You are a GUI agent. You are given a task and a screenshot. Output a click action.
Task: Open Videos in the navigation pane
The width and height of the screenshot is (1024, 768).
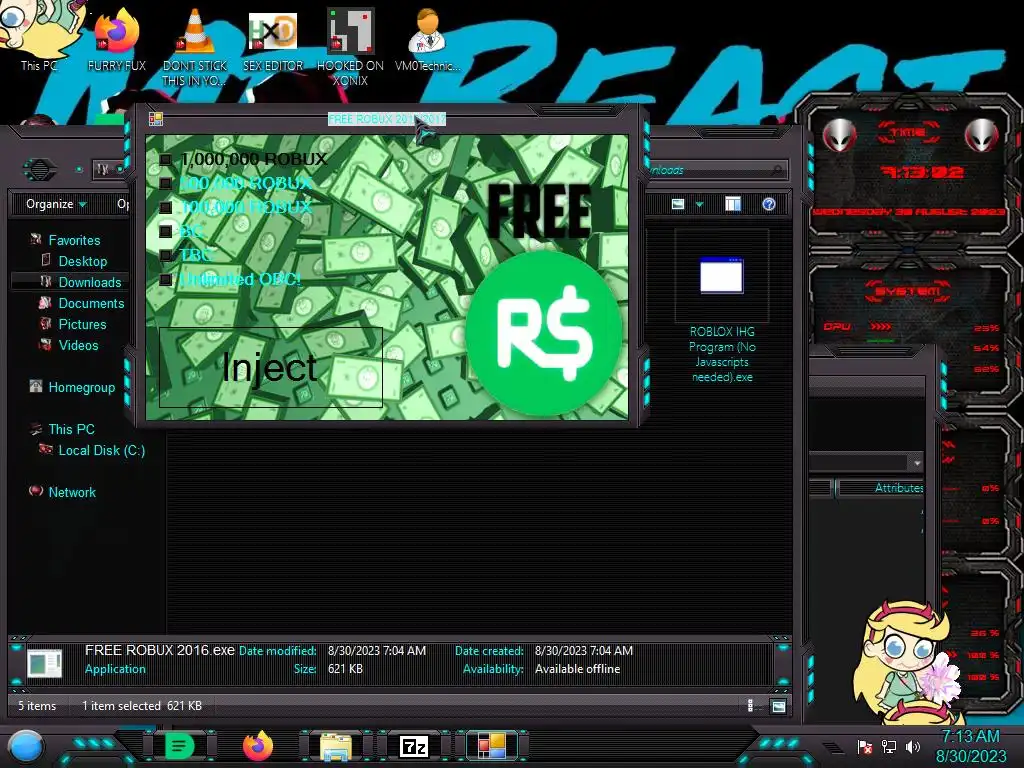(78, 345)
